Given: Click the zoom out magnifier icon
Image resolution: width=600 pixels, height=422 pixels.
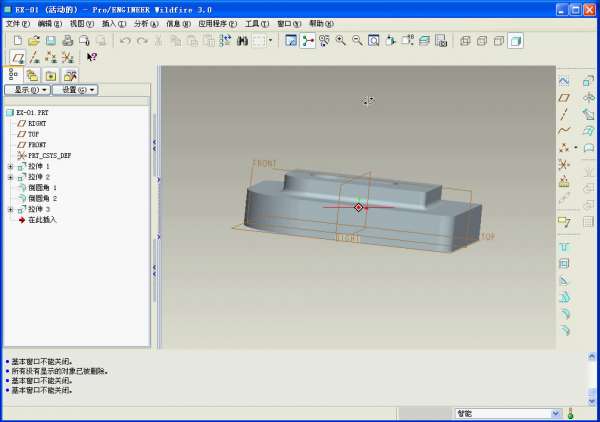Looking at the screenshot, I should point(357,41).
